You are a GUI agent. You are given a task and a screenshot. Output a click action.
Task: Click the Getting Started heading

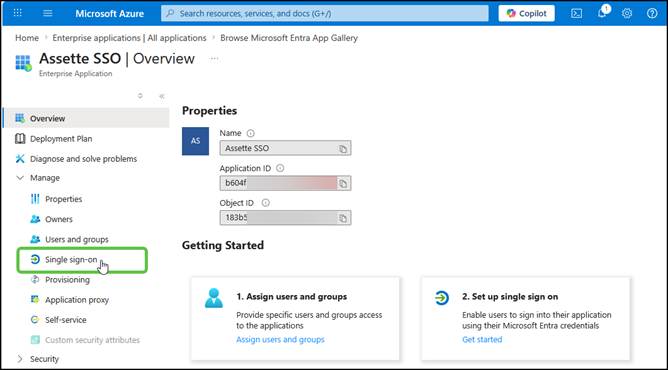[x=223, y=245]
